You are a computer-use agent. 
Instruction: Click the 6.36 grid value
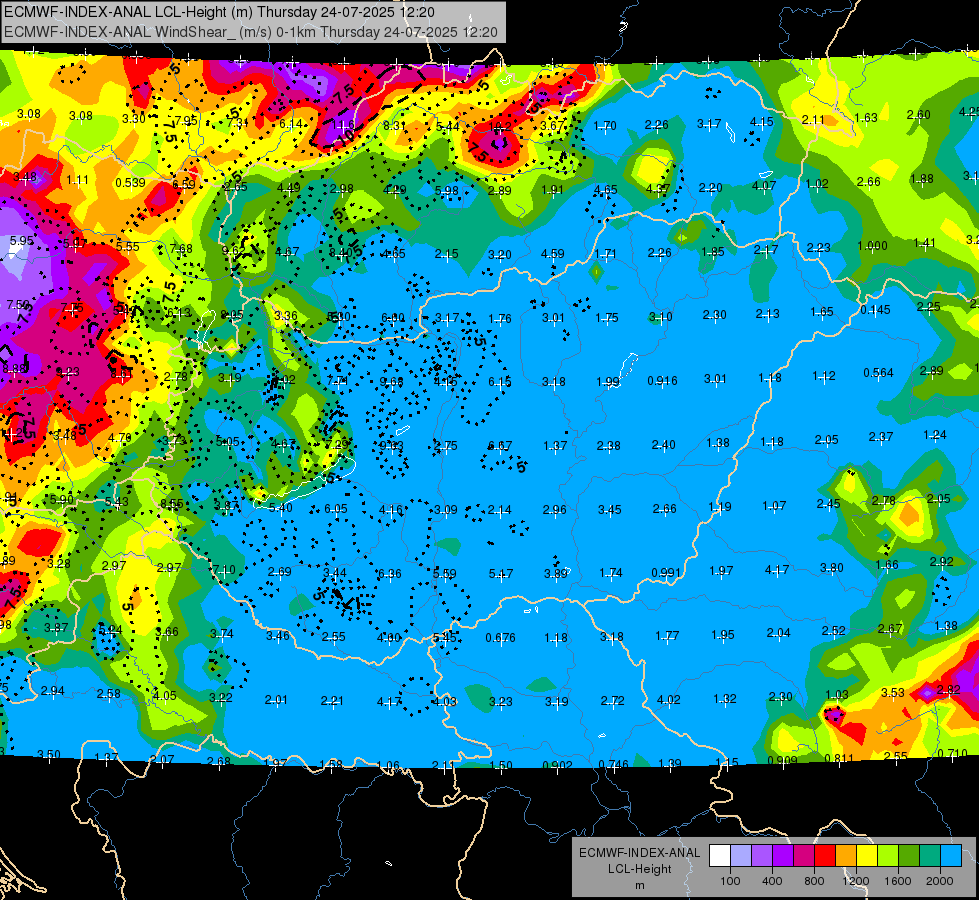point(390,573)
